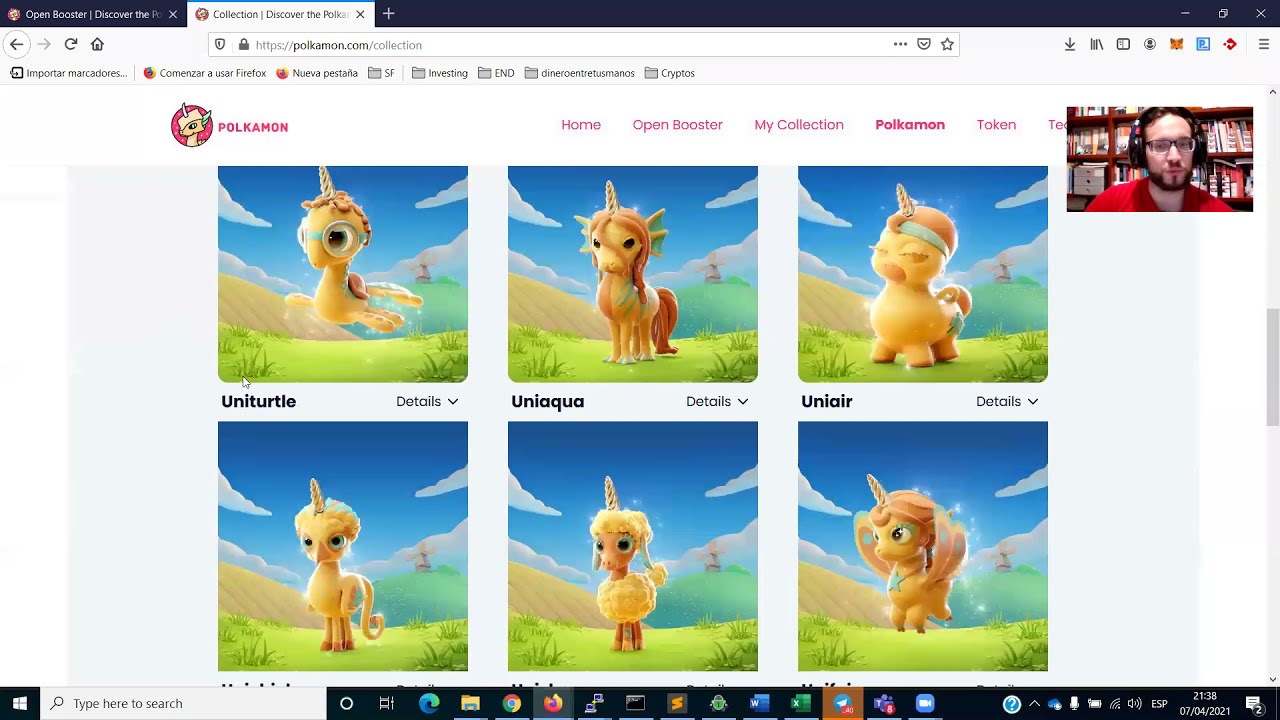Open the Importar marcadores bookmark
This screenshot has height=720, width=1280.
click(x=69, y=73)
